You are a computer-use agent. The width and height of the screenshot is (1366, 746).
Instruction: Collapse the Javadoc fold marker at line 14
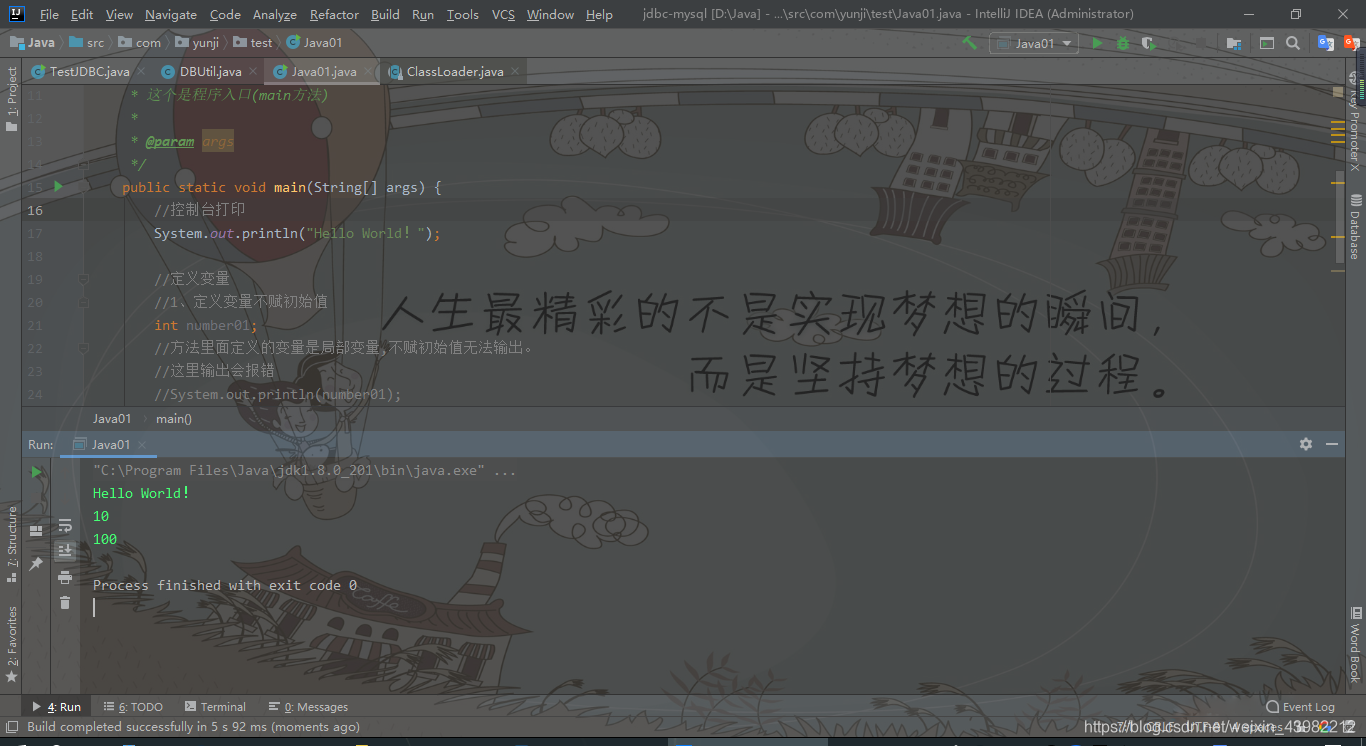[84, 164]
